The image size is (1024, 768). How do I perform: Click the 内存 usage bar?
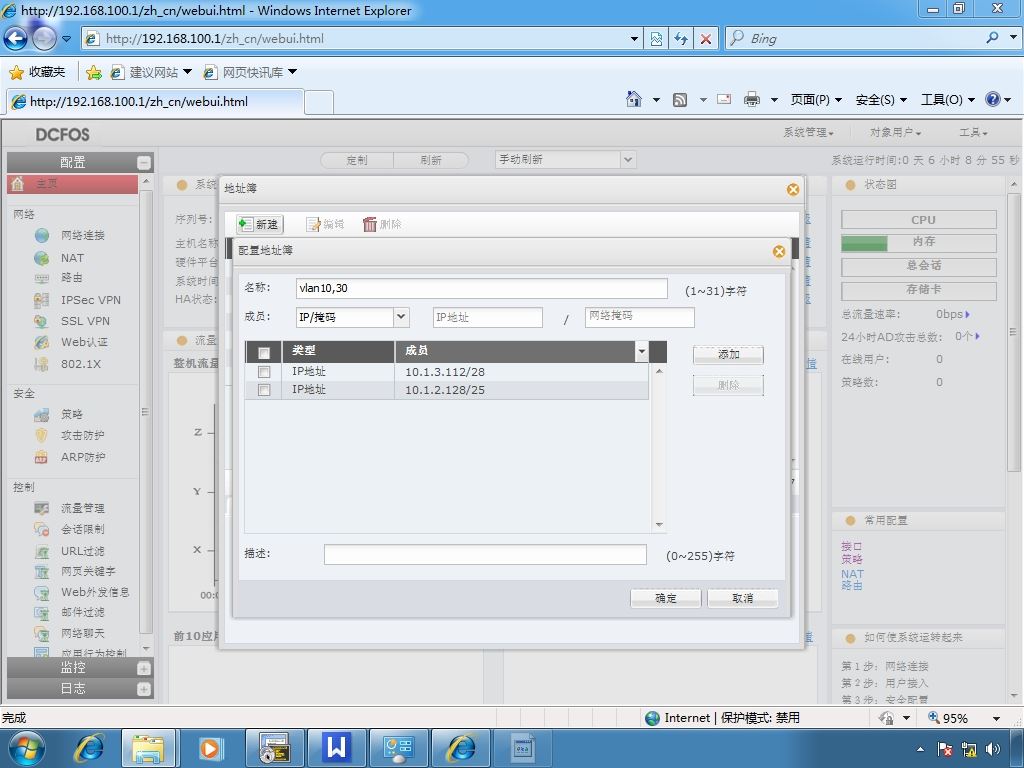919,243
